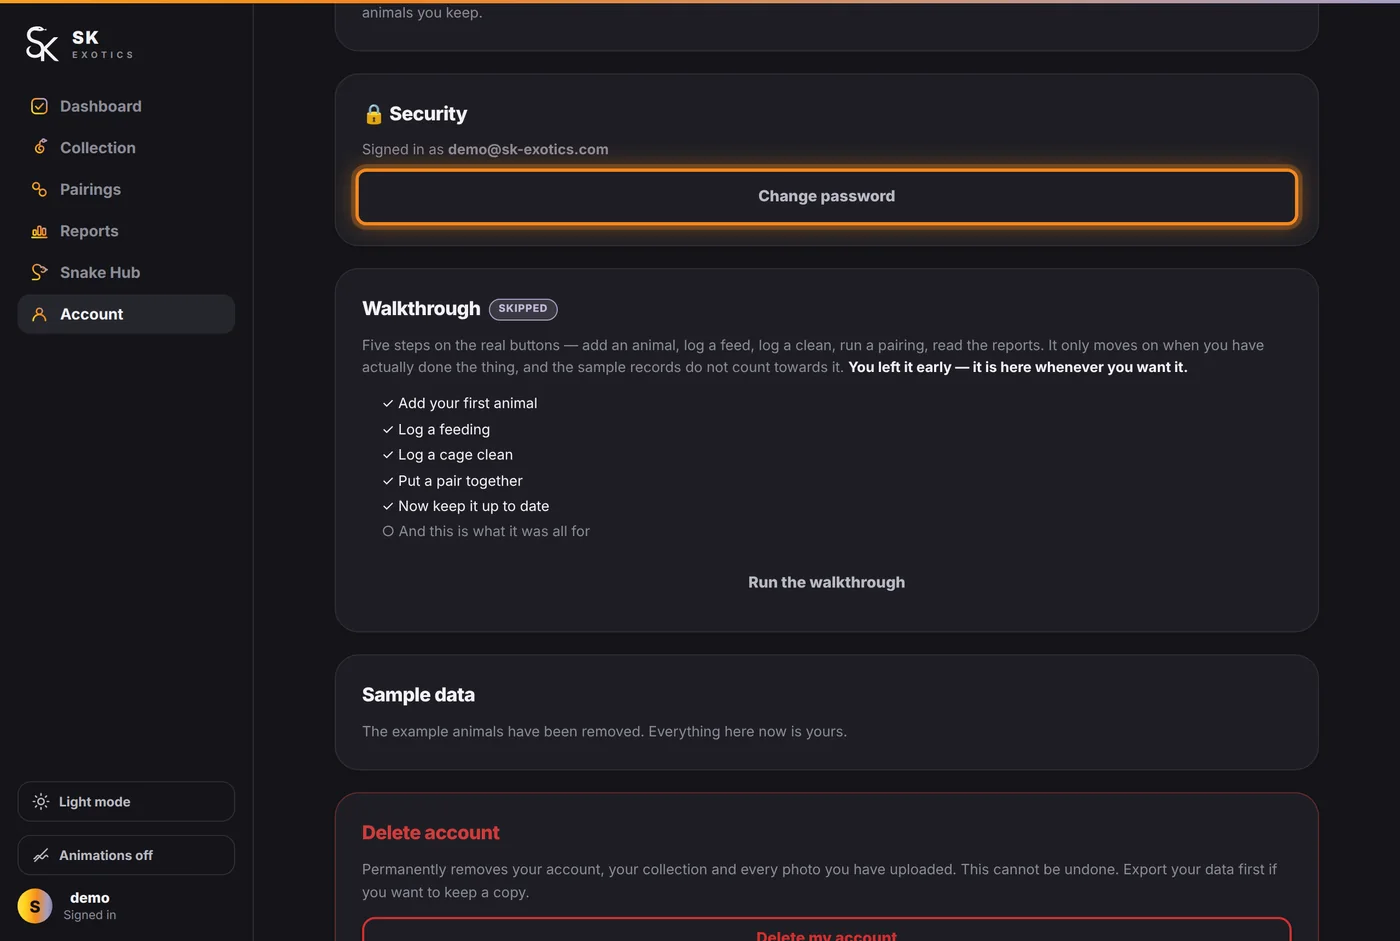Click the Dashboard checkmark icon
The width and height of the screenshot is (1400, 941).
tap(39, 106)
